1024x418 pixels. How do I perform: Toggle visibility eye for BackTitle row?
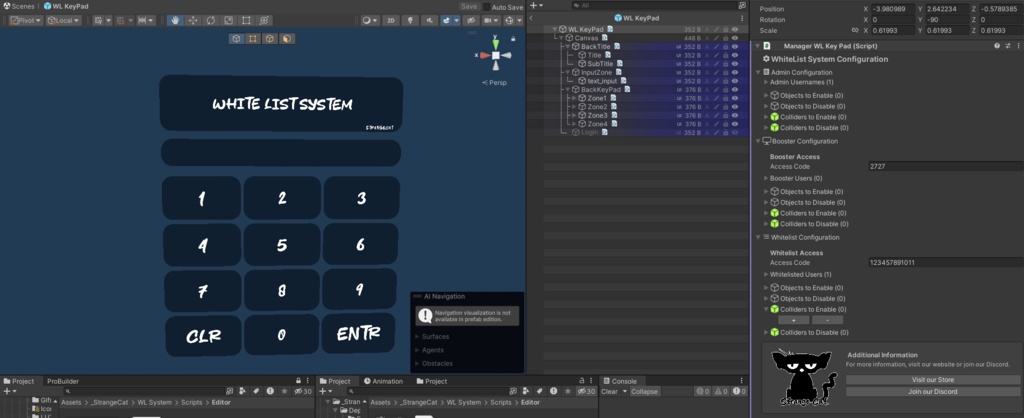tap(735, 46)
